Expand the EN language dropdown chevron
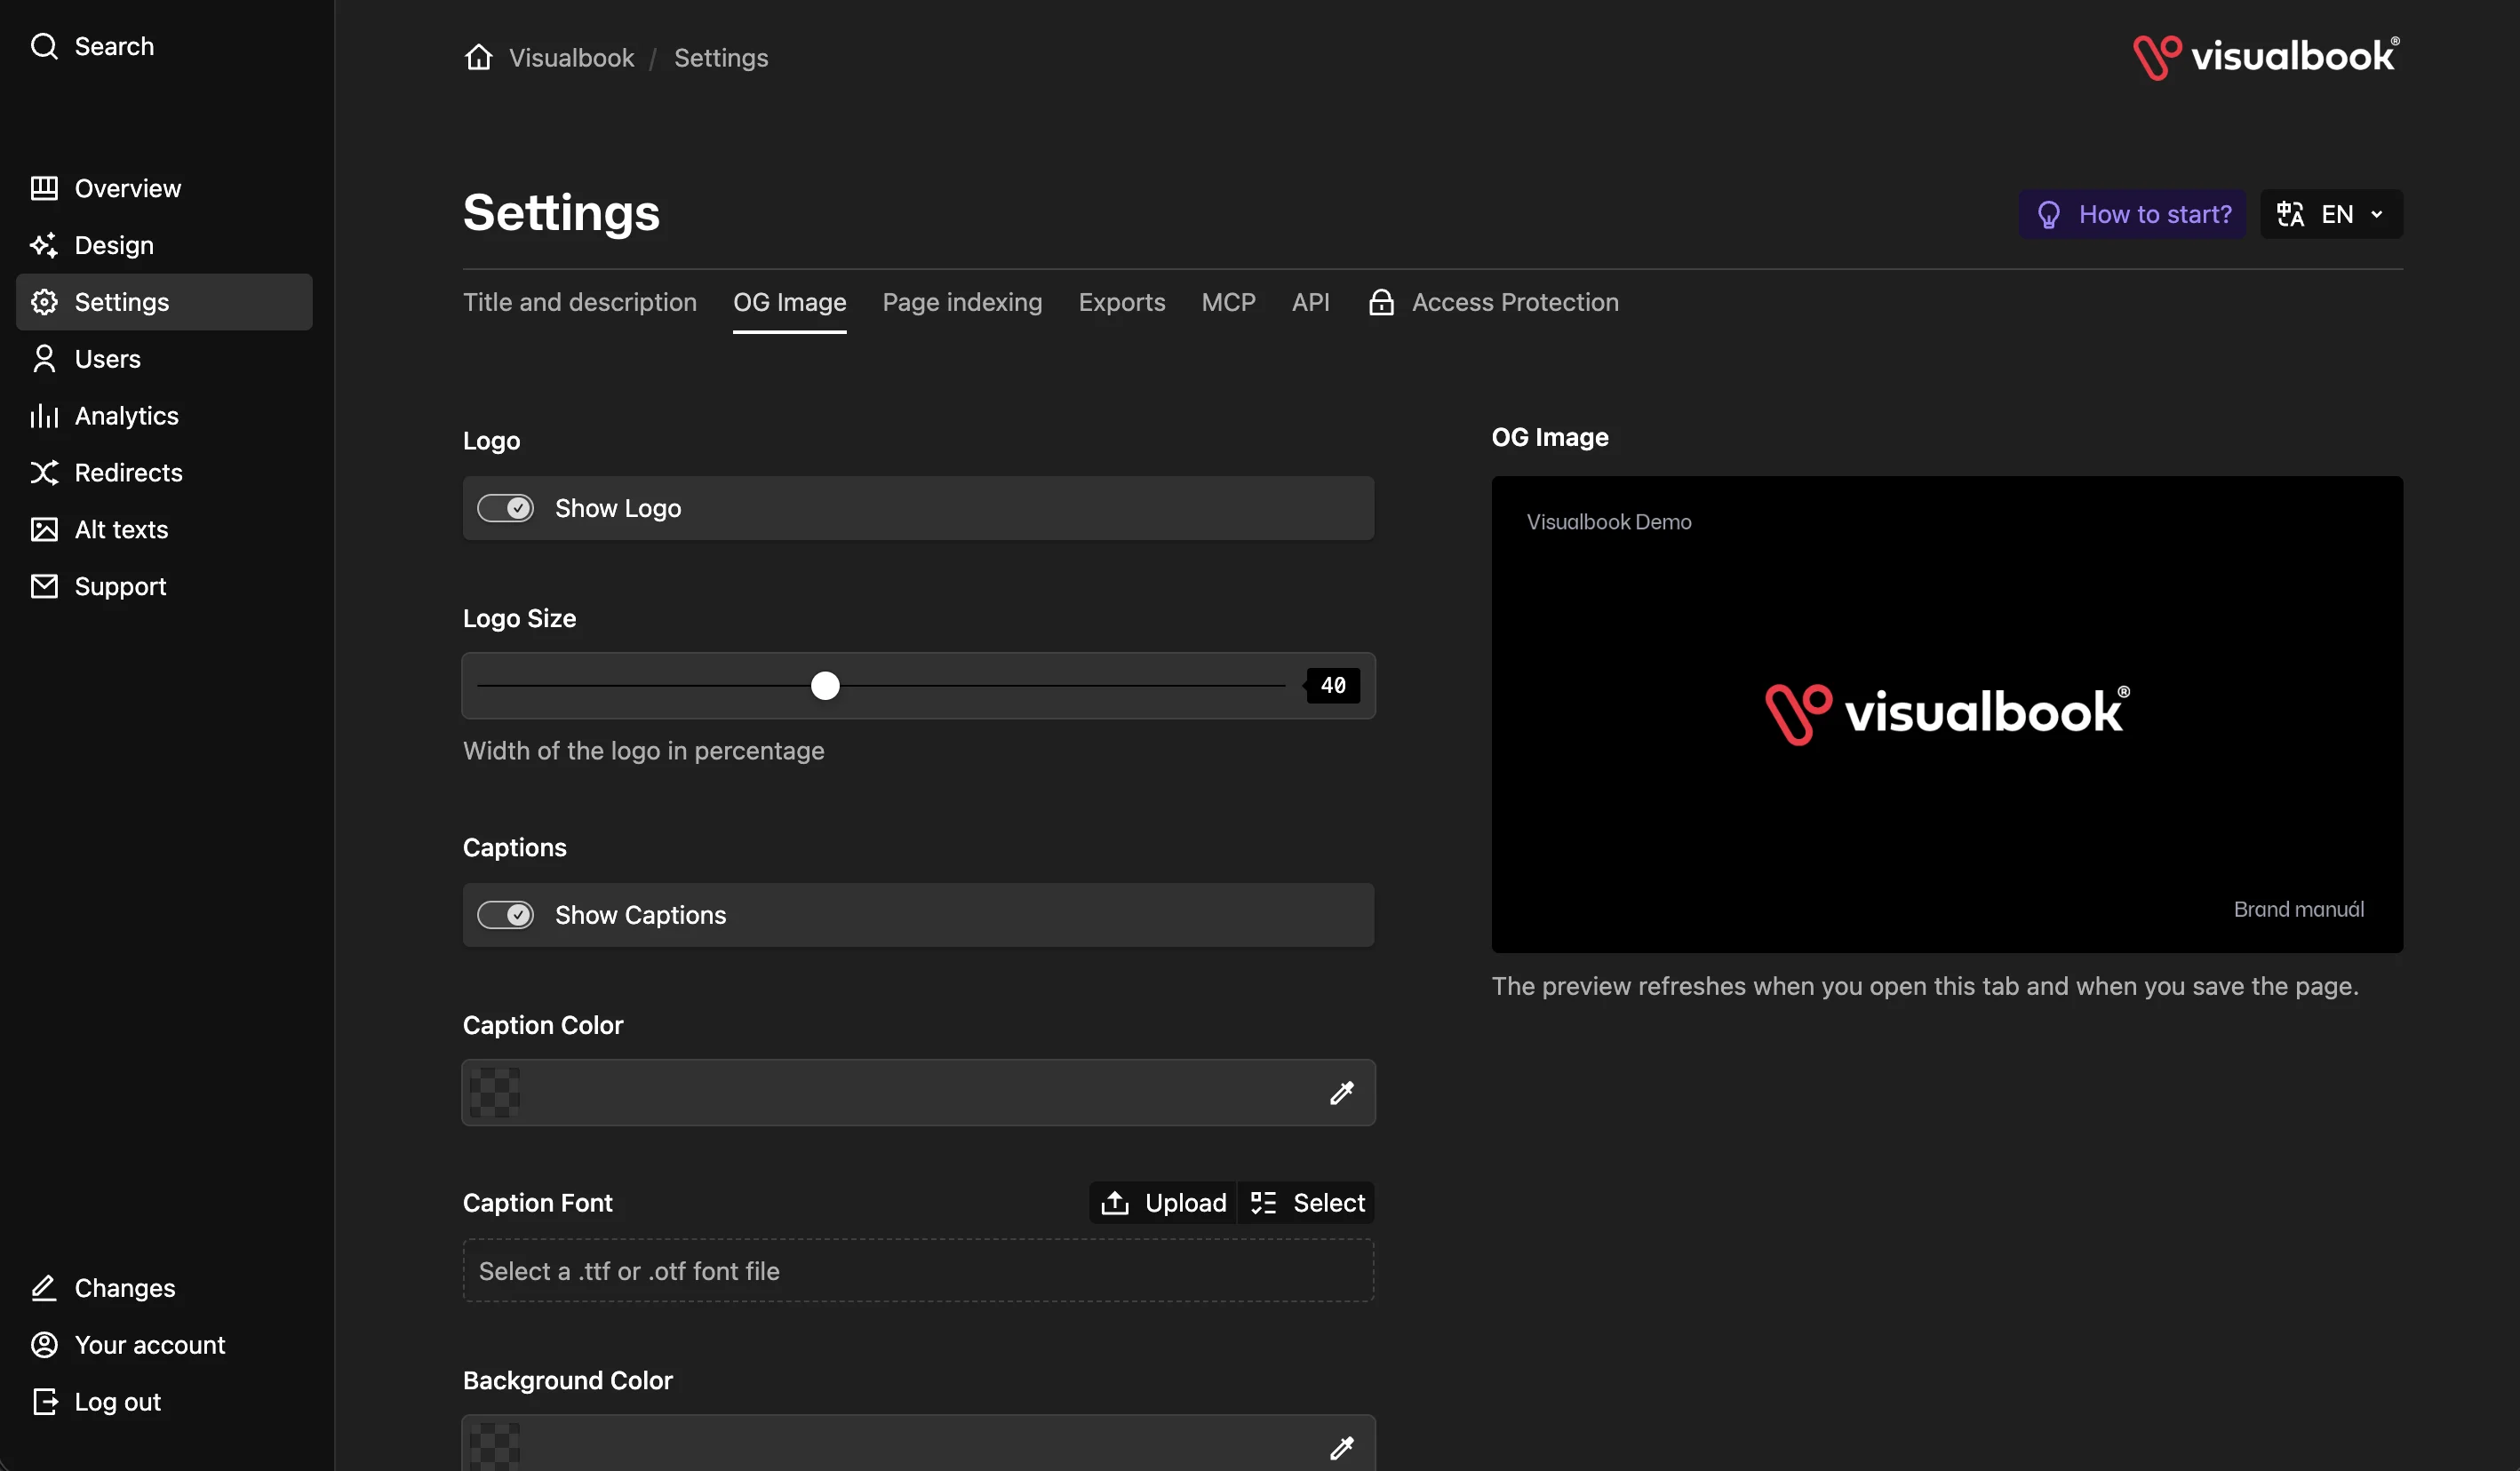The height and width of the screenshot is (1471, 2520). 2377,214
